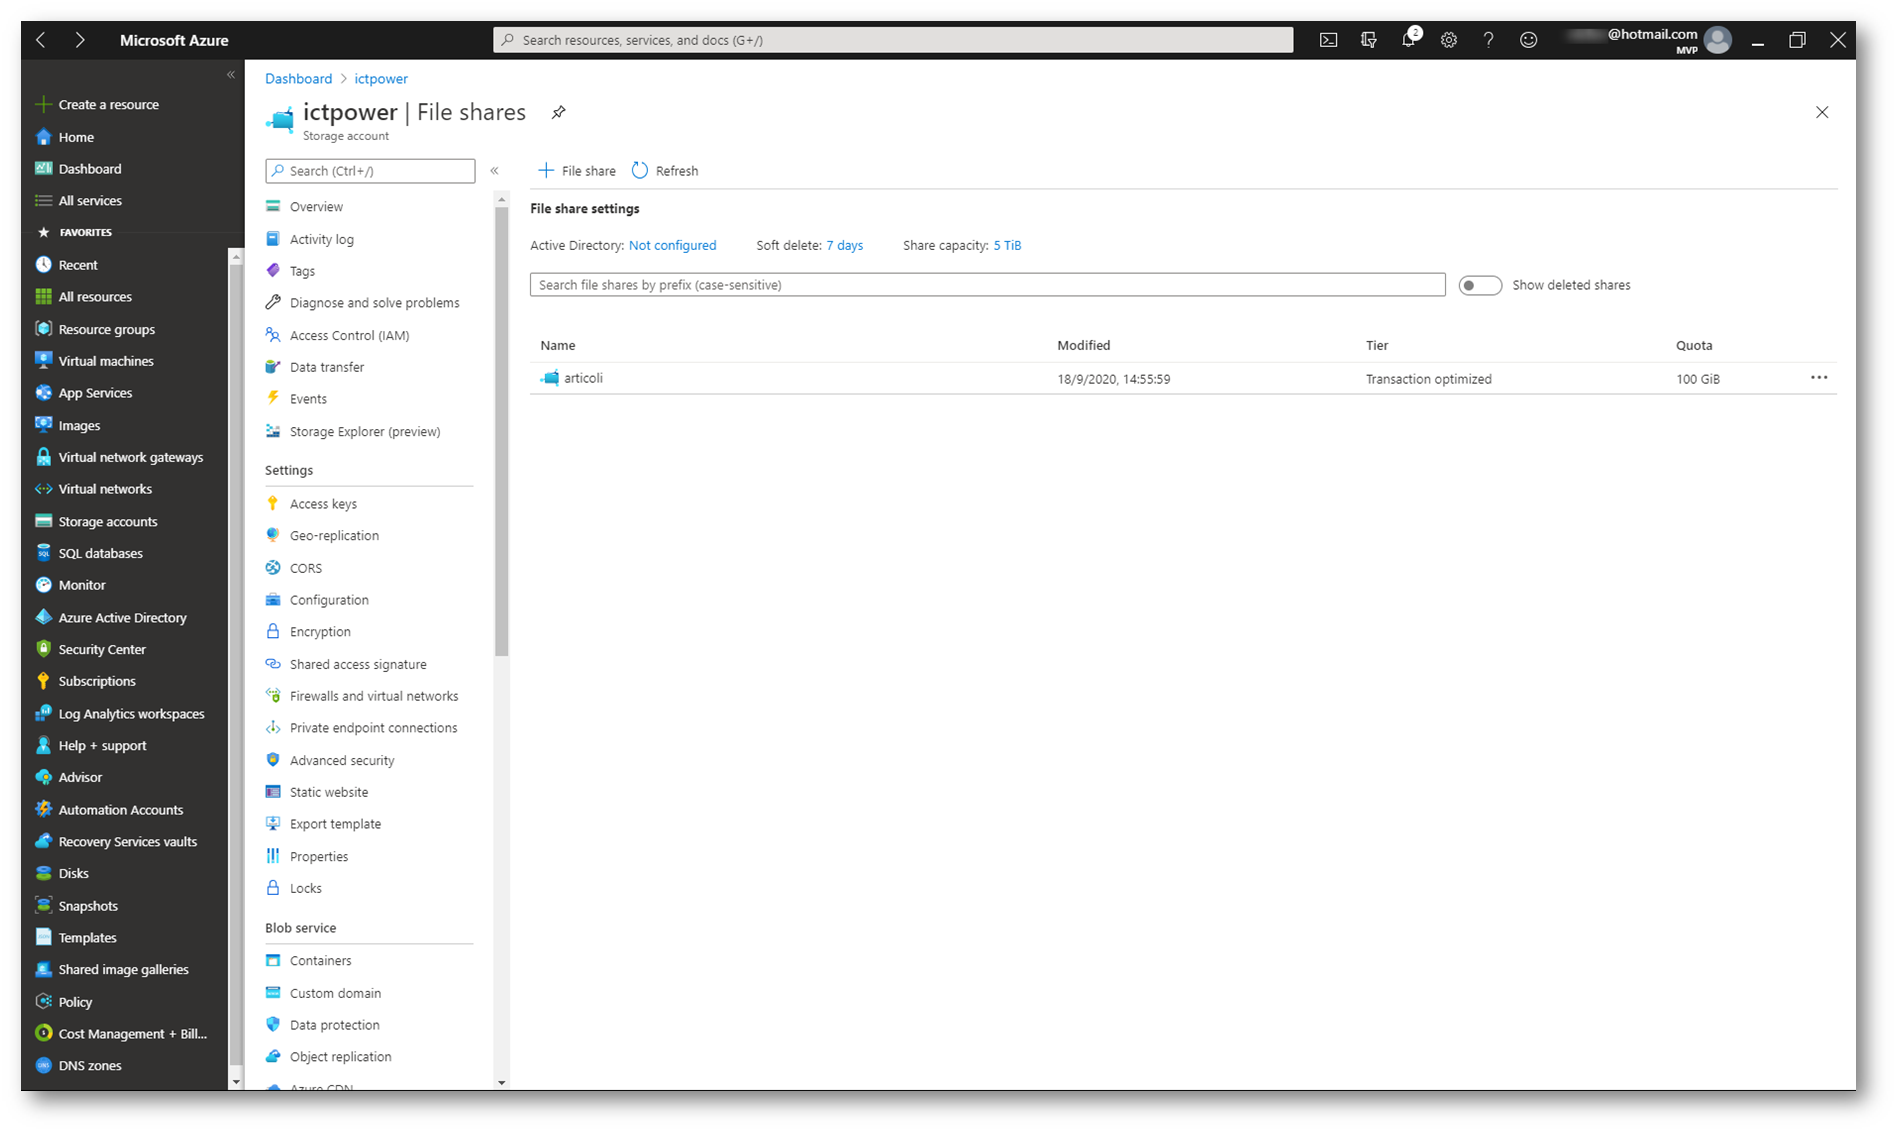
Task: Click the + File share button
Action: coord(577,171)
